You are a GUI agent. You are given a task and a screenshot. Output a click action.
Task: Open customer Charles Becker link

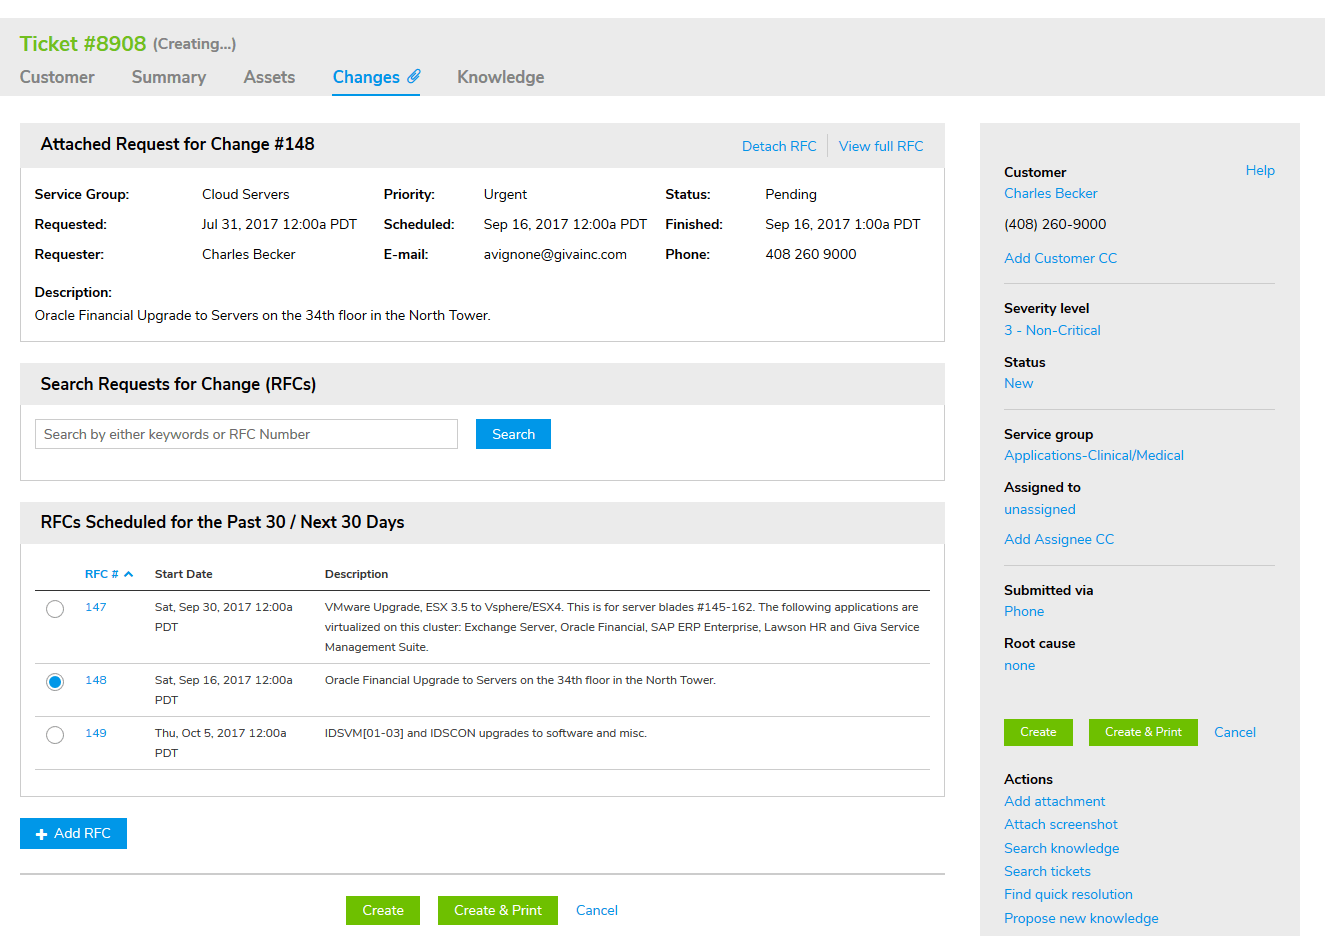pos(1051,193)
